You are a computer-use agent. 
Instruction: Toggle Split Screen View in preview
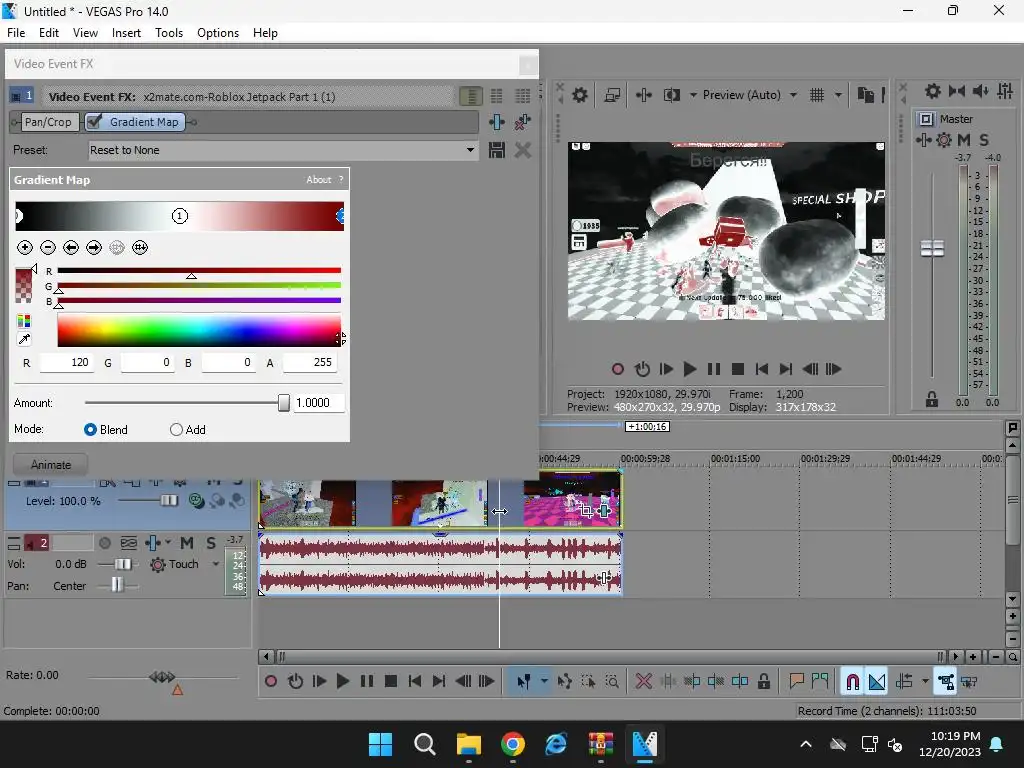tap(671, 95)
